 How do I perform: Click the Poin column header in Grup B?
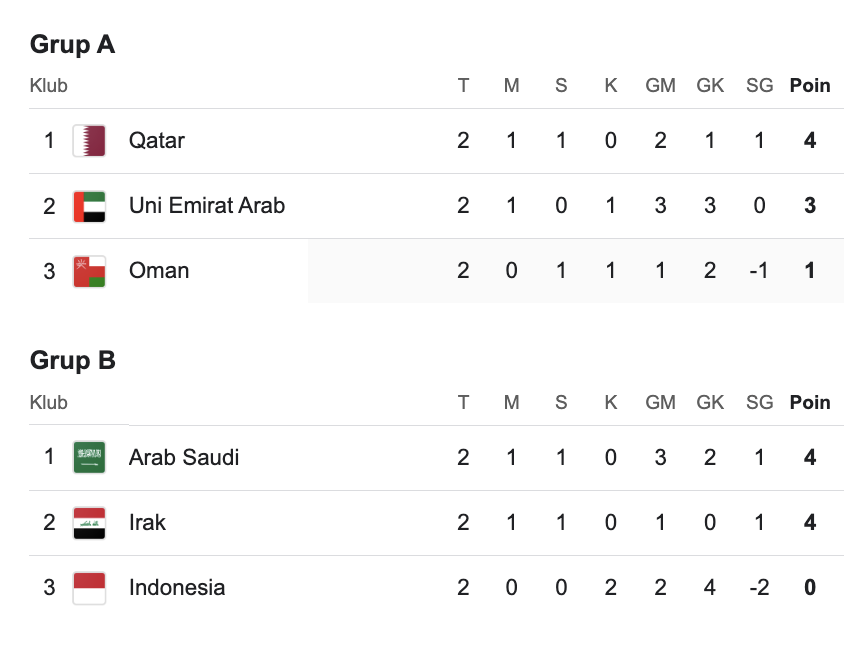[810, 403]
